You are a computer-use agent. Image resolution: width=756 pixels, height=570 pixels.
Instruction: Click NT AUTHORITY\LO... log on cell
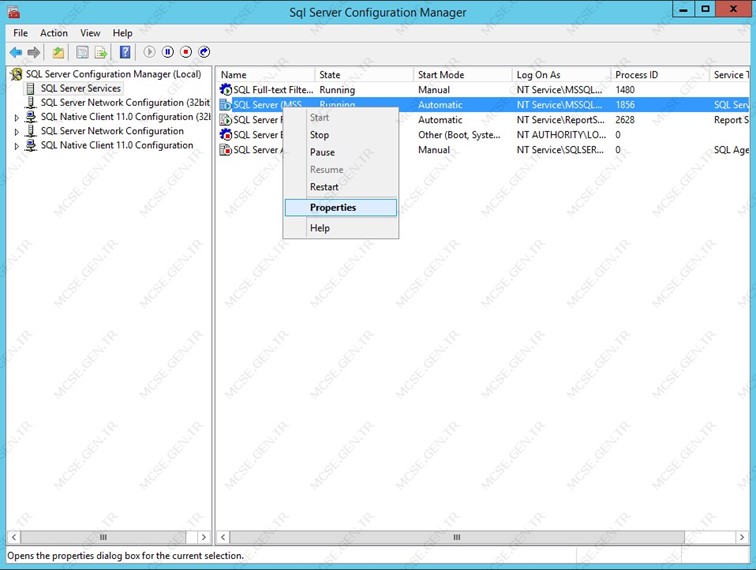pyautogui.click(x=561, y=135)
